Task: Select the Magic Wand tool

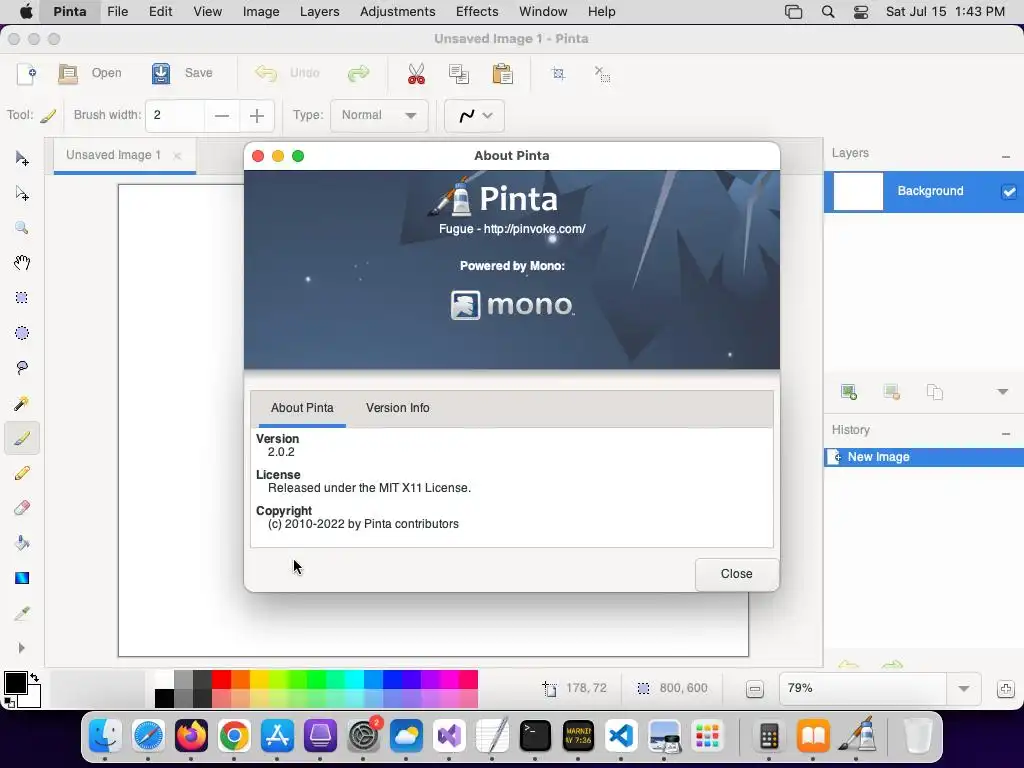Action: pyautogui.click(x=22, y=403)
